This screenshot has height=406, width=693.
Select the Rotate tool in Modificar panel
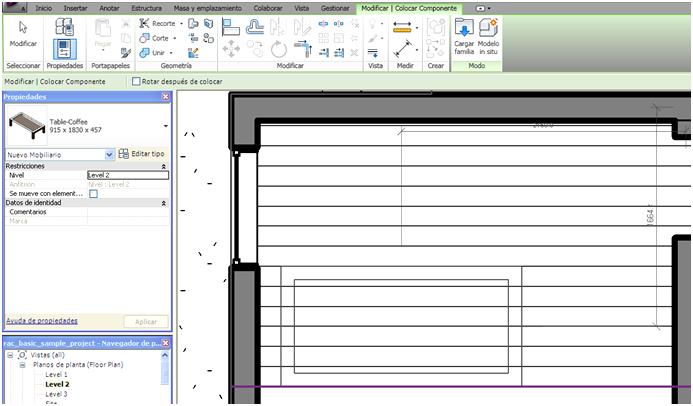[x=279, y=48]
